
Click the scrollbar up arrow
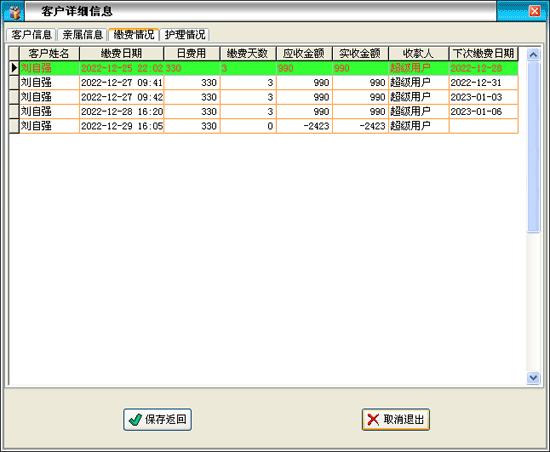(533, 54)
